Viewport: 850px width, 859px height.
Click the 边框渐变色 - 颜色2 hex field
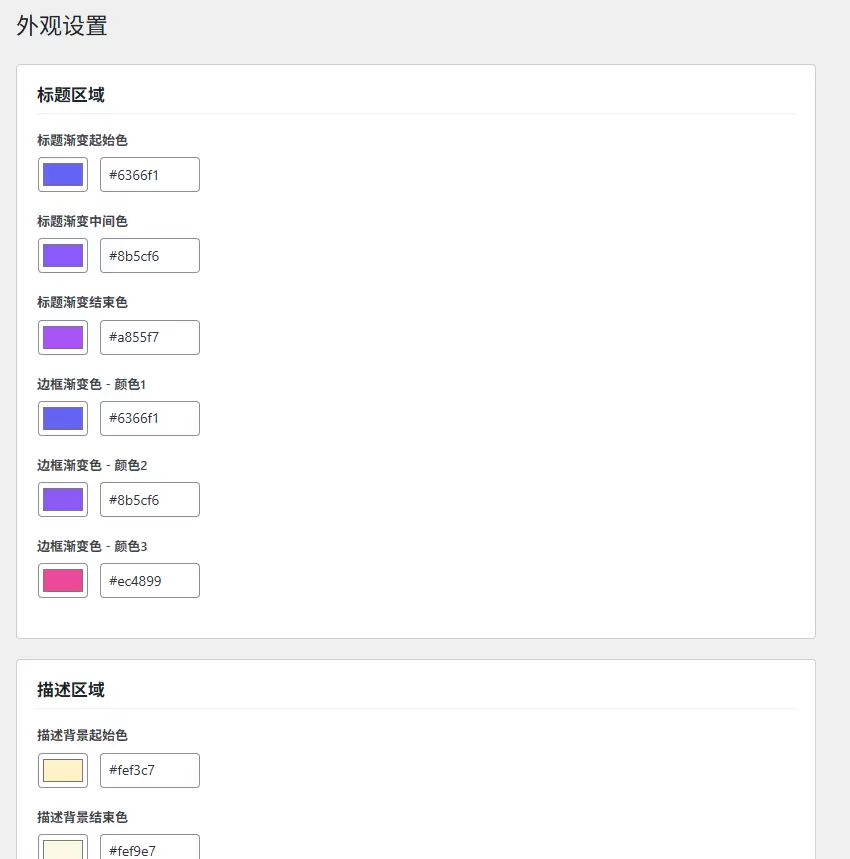click(x=150, y=499)
